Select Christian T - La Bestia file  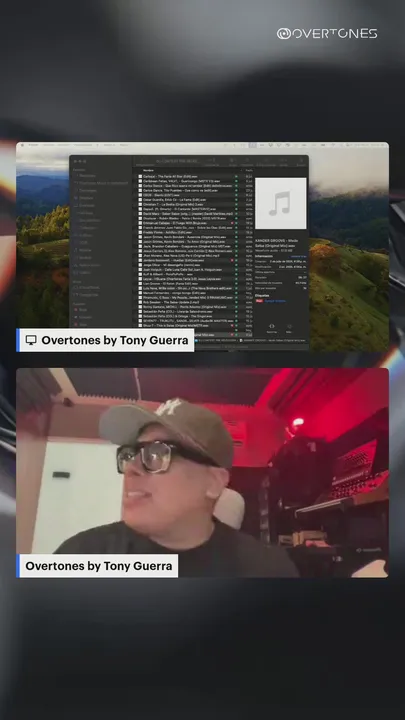point(195,204)
